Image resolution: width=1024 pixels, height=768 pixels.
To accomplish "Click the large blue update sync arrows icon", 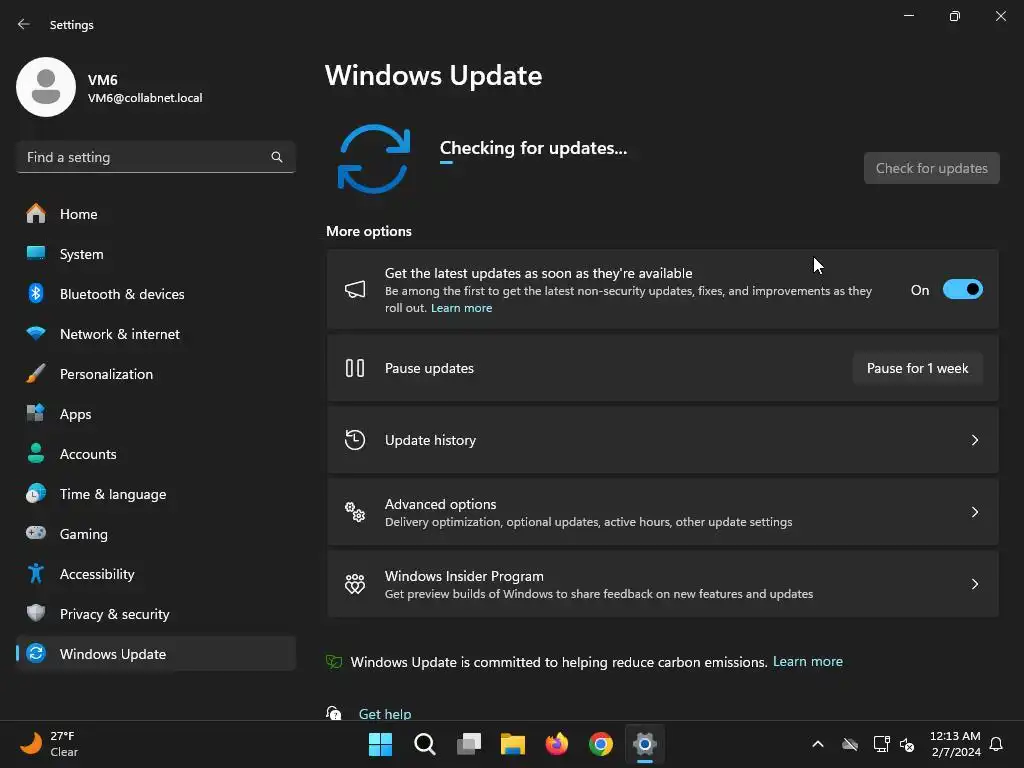I will (x=374, y=159).
